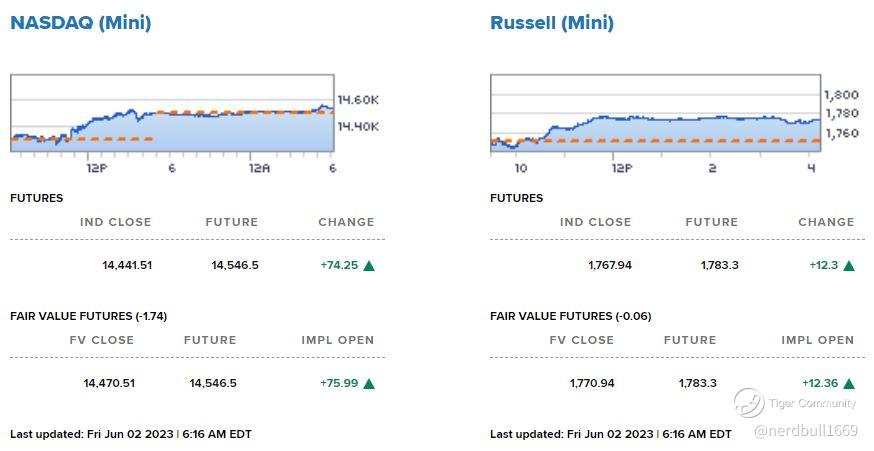Select the Russell +12.3 change value
The height and width of the screenshot is (451, 874).
pyautogui.click(x=824, y=265)
